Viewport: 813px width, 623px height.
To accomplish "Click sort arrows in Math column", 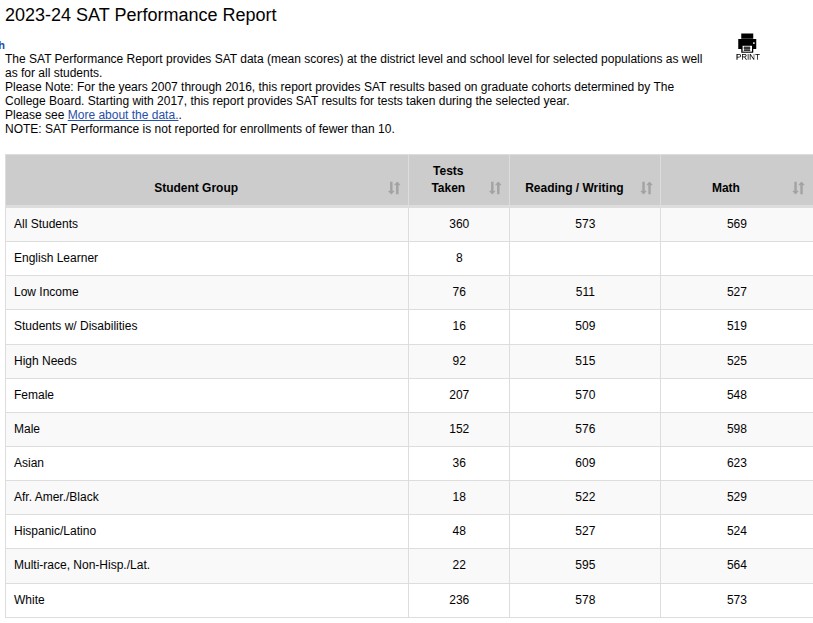I will 798,188.
